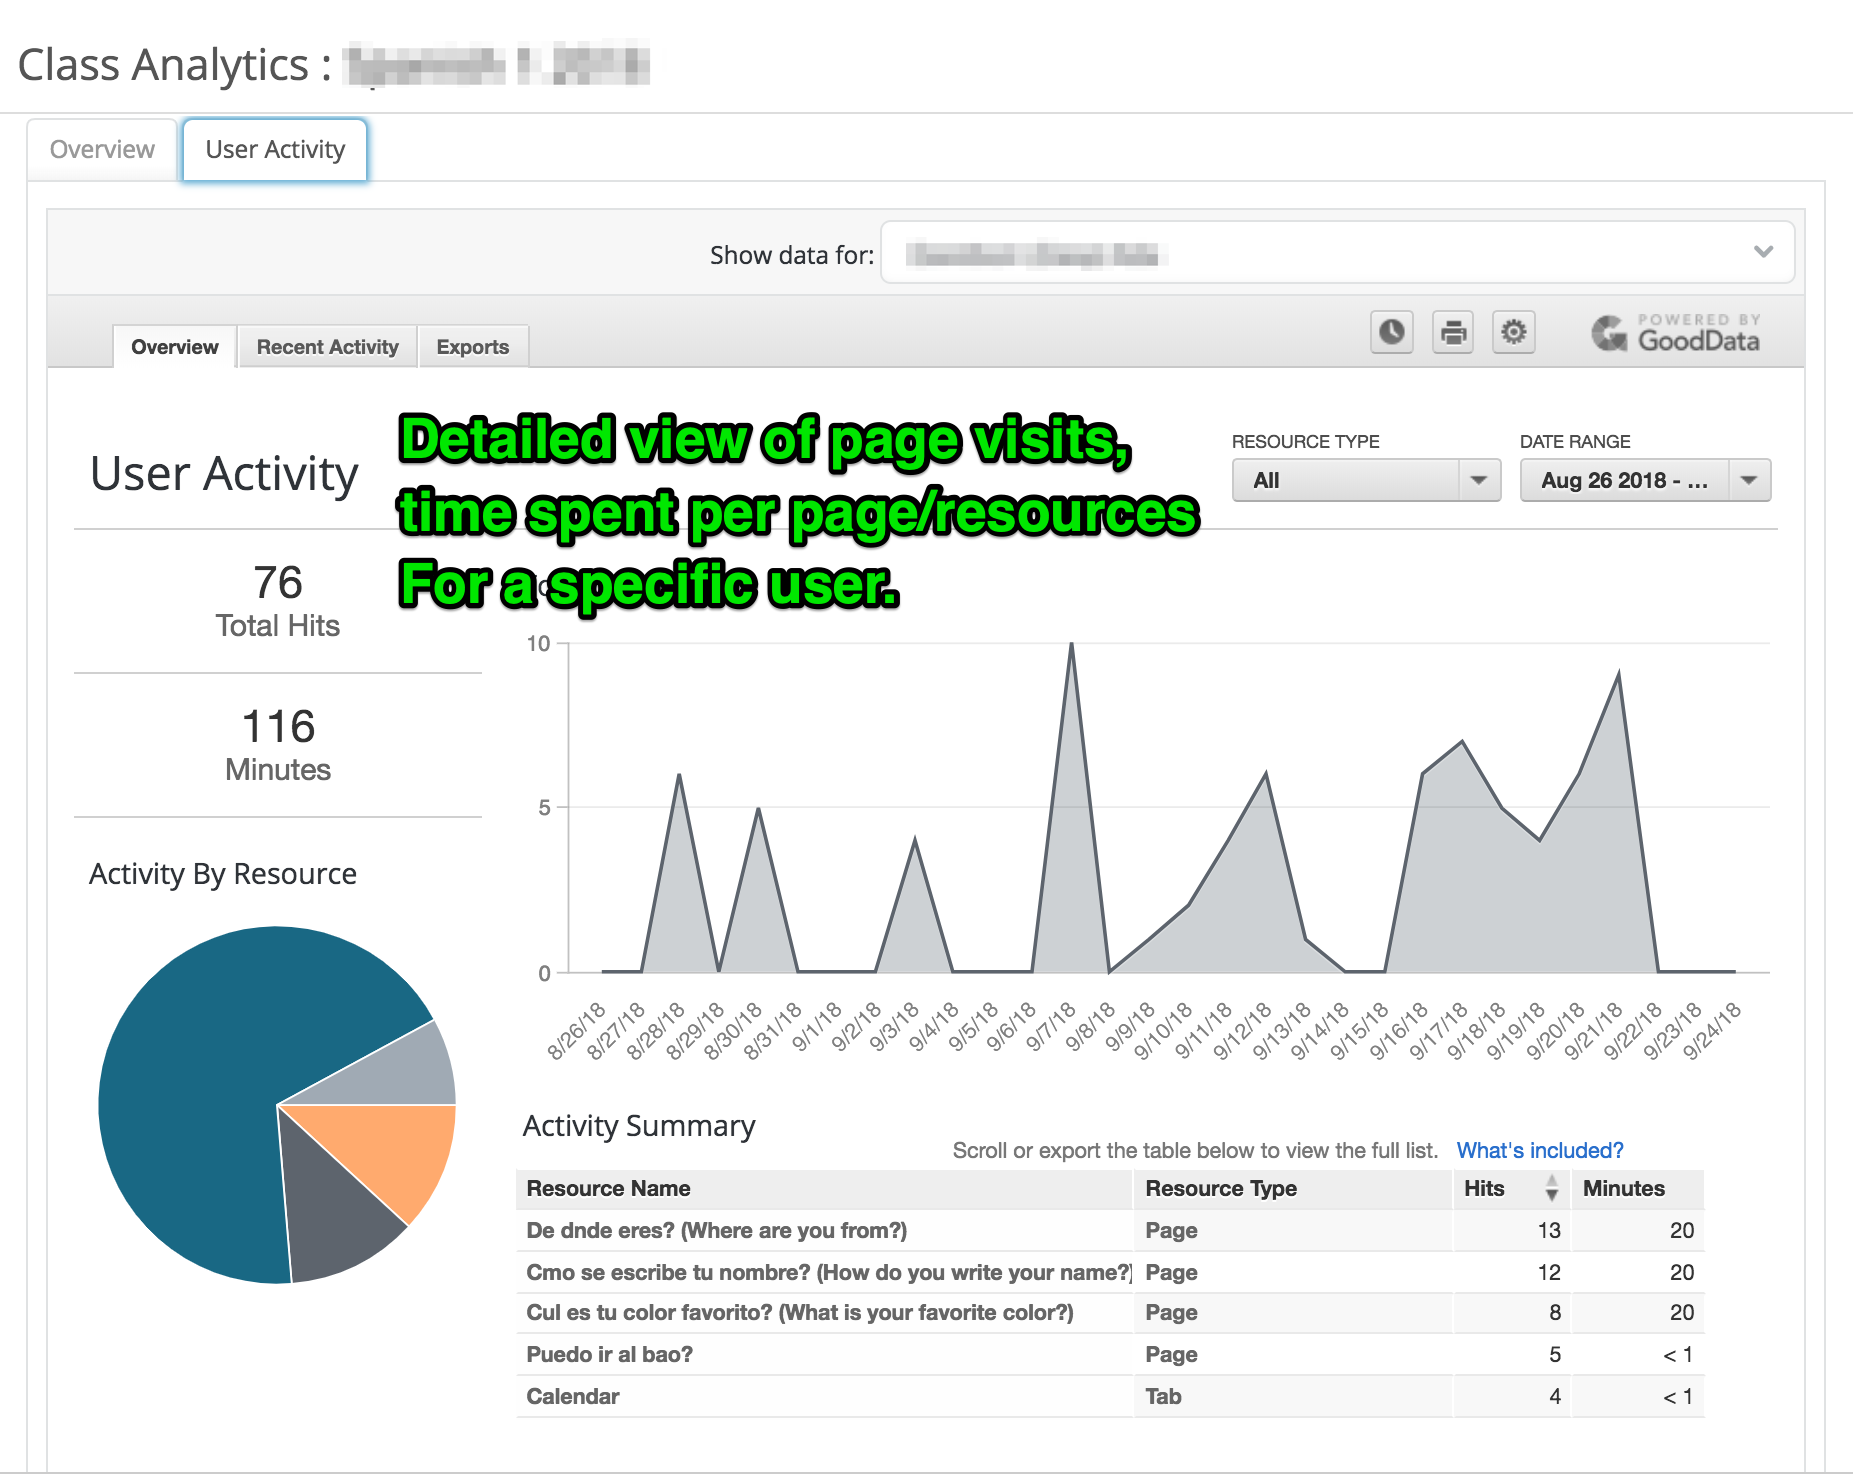Screen dimensions: 1853x1481
Task: Click the clock schedule icon
Action: [x=1391, y=332]
